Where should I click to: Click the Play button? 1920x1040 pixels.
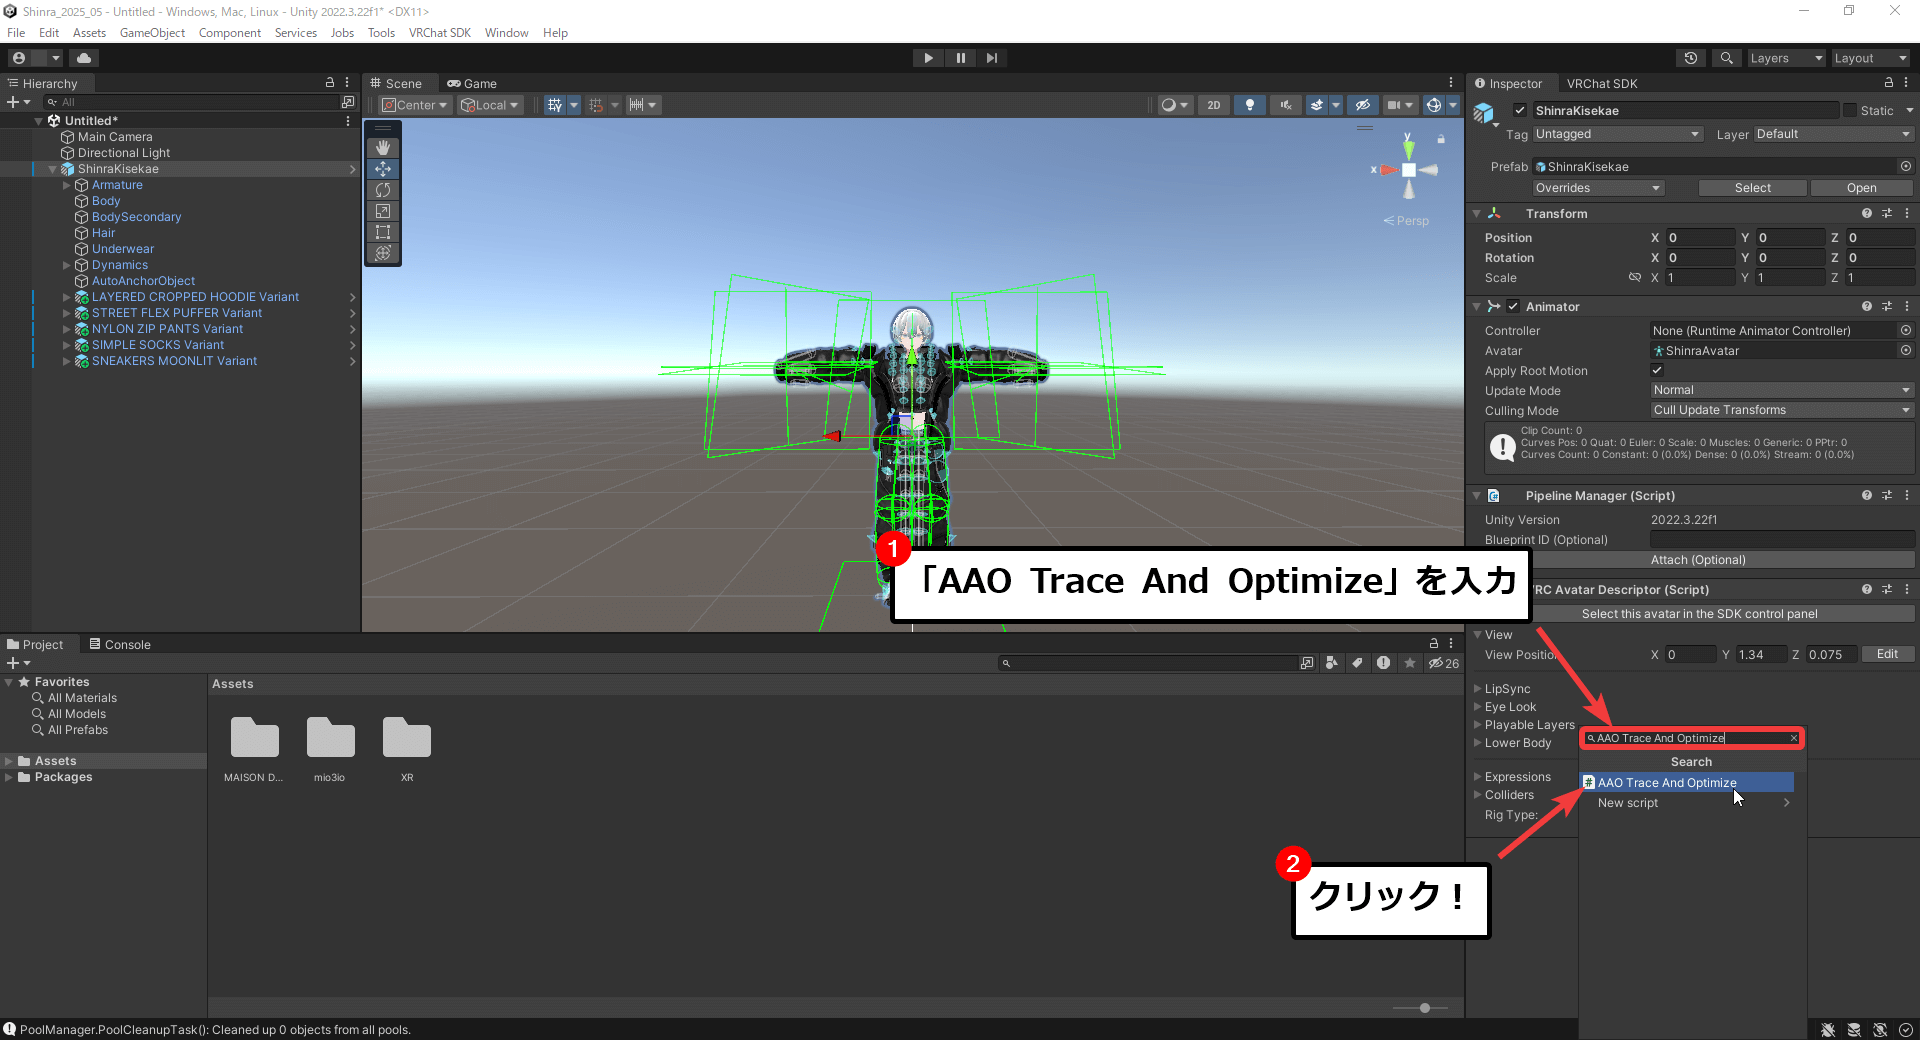(928, 58)
